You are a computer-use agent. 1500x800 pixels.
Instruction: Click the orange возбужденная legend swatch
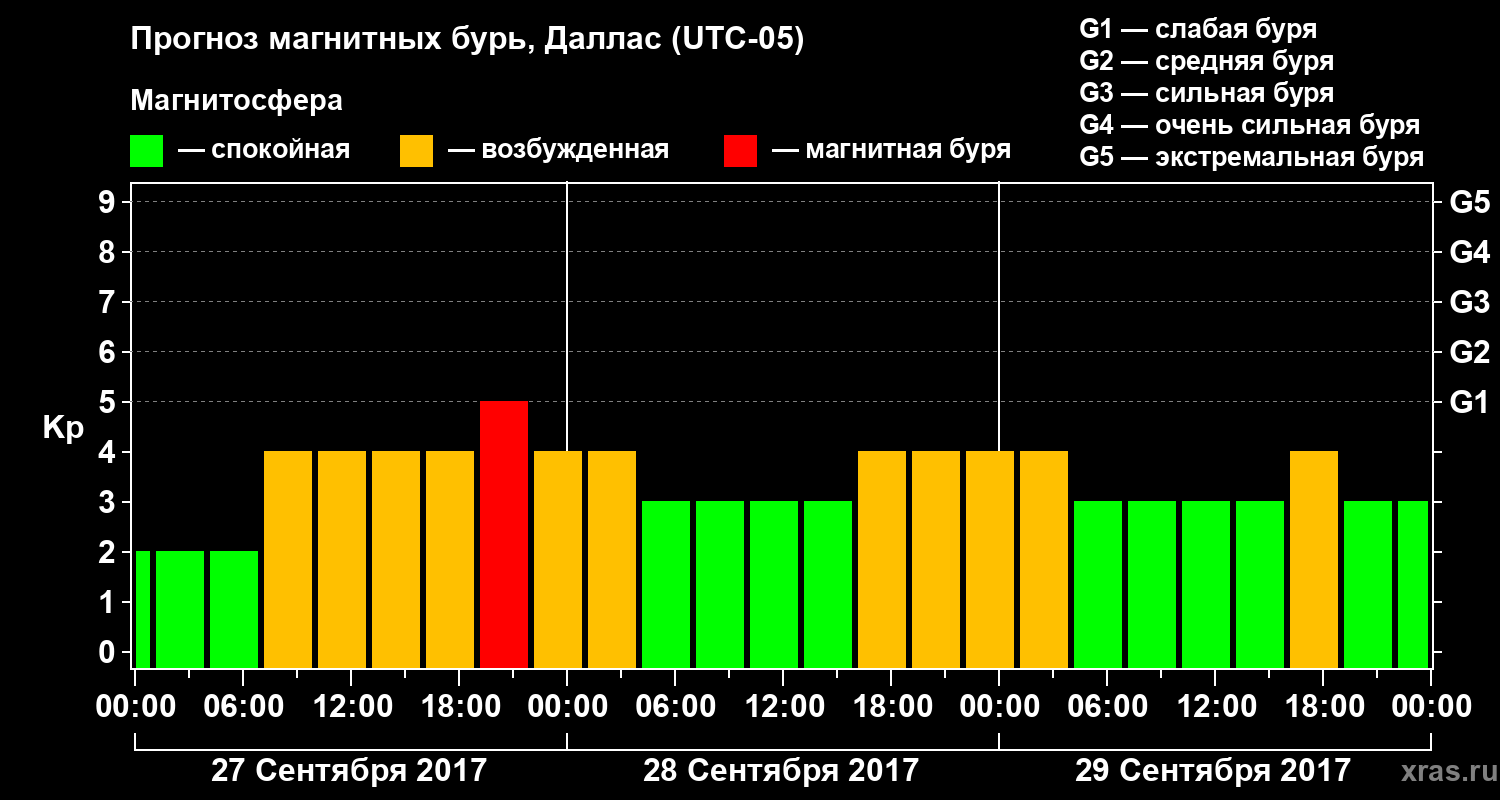(416, 151)
